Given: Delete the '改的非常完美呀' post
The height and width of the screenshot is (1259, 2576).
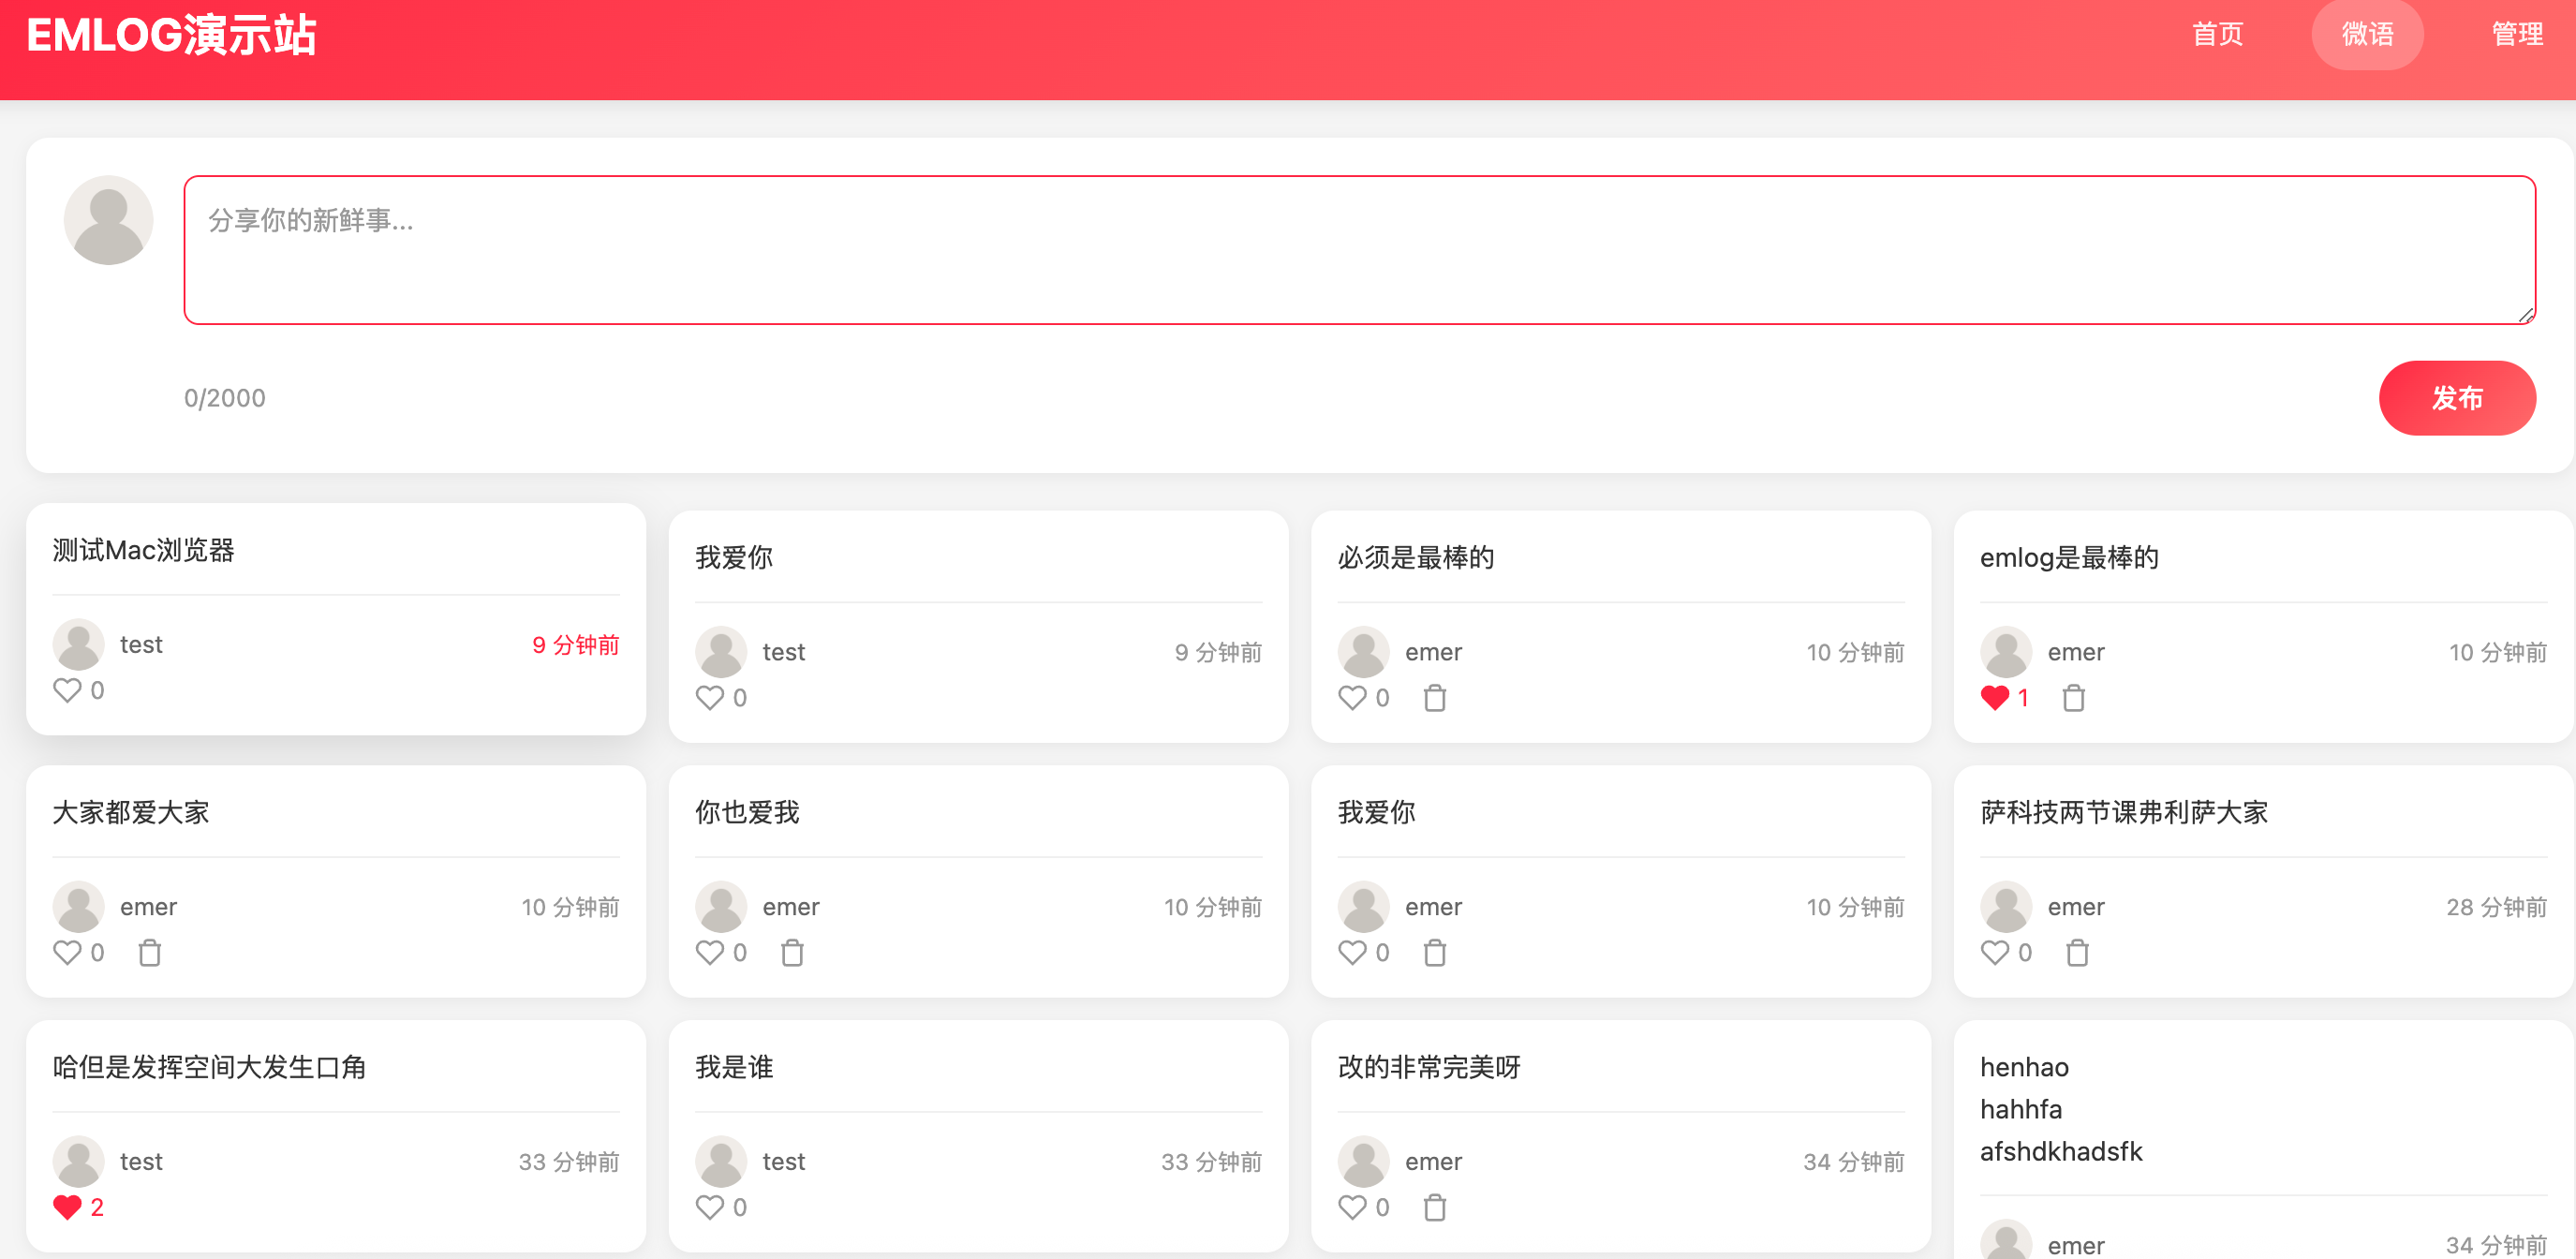Looking at the screenshot, I should point(1434,1208).
